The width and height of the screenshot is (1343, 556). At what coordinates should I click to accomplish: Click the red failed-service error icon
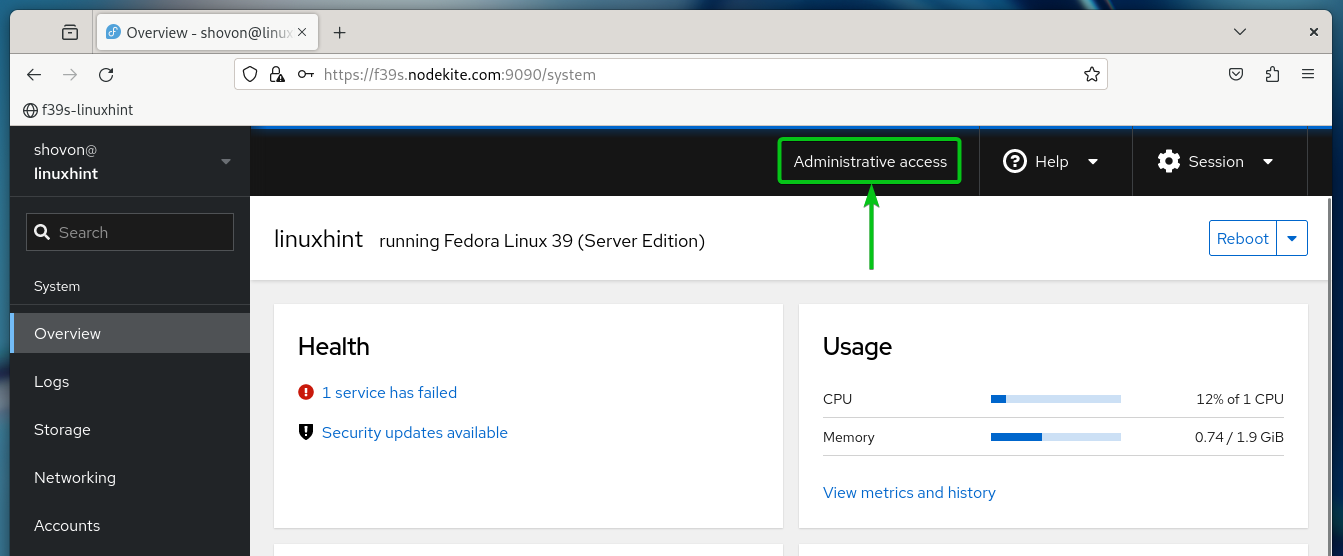[306, 392]
